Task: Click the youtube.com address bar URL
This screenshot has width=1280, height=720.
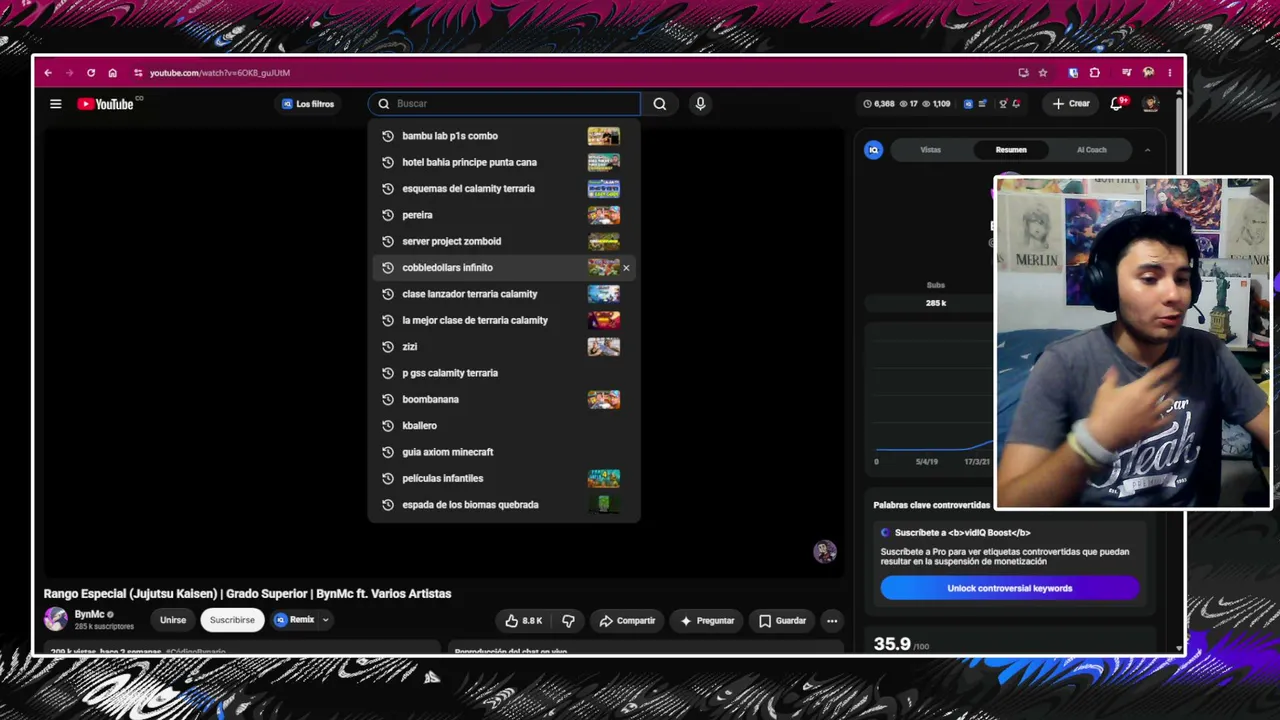Action: pyautogui.click(x=220, y=73)
